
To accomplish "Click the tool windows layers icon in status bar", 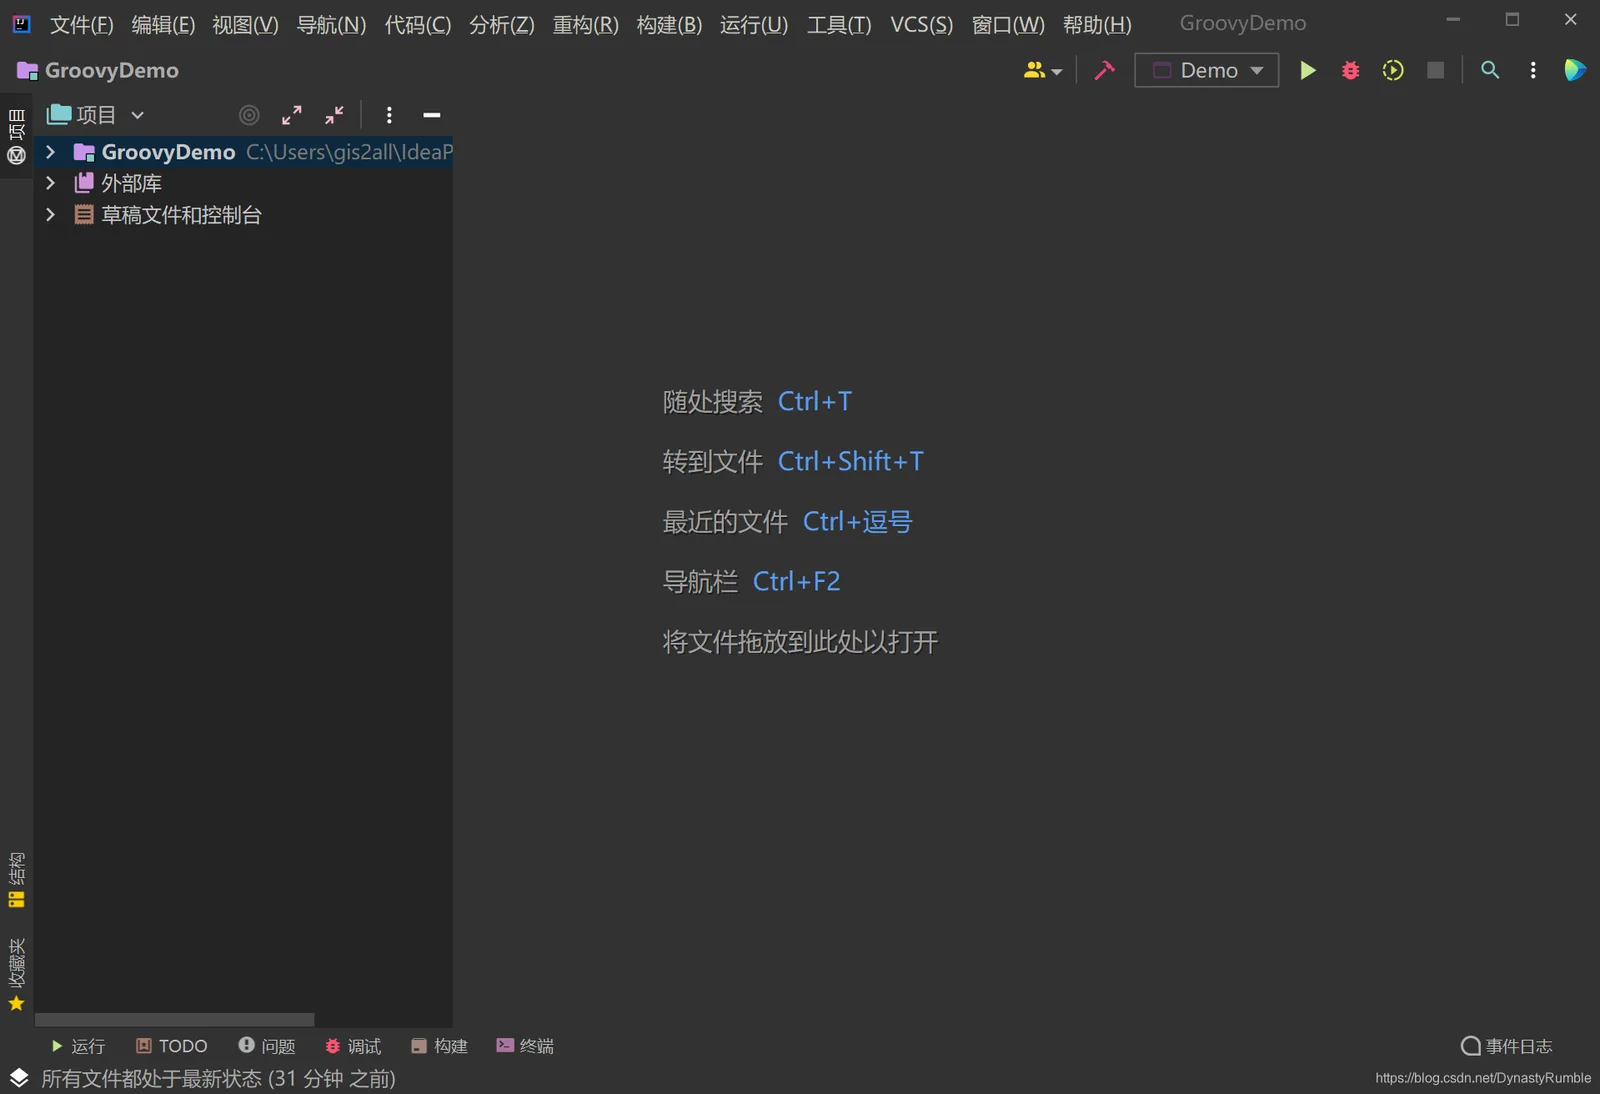I will pos(19,1078).
